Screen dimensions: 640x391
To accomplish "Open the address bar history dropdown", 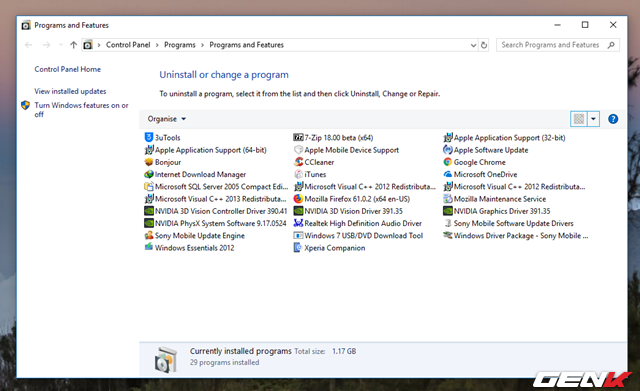I will 473,45.
